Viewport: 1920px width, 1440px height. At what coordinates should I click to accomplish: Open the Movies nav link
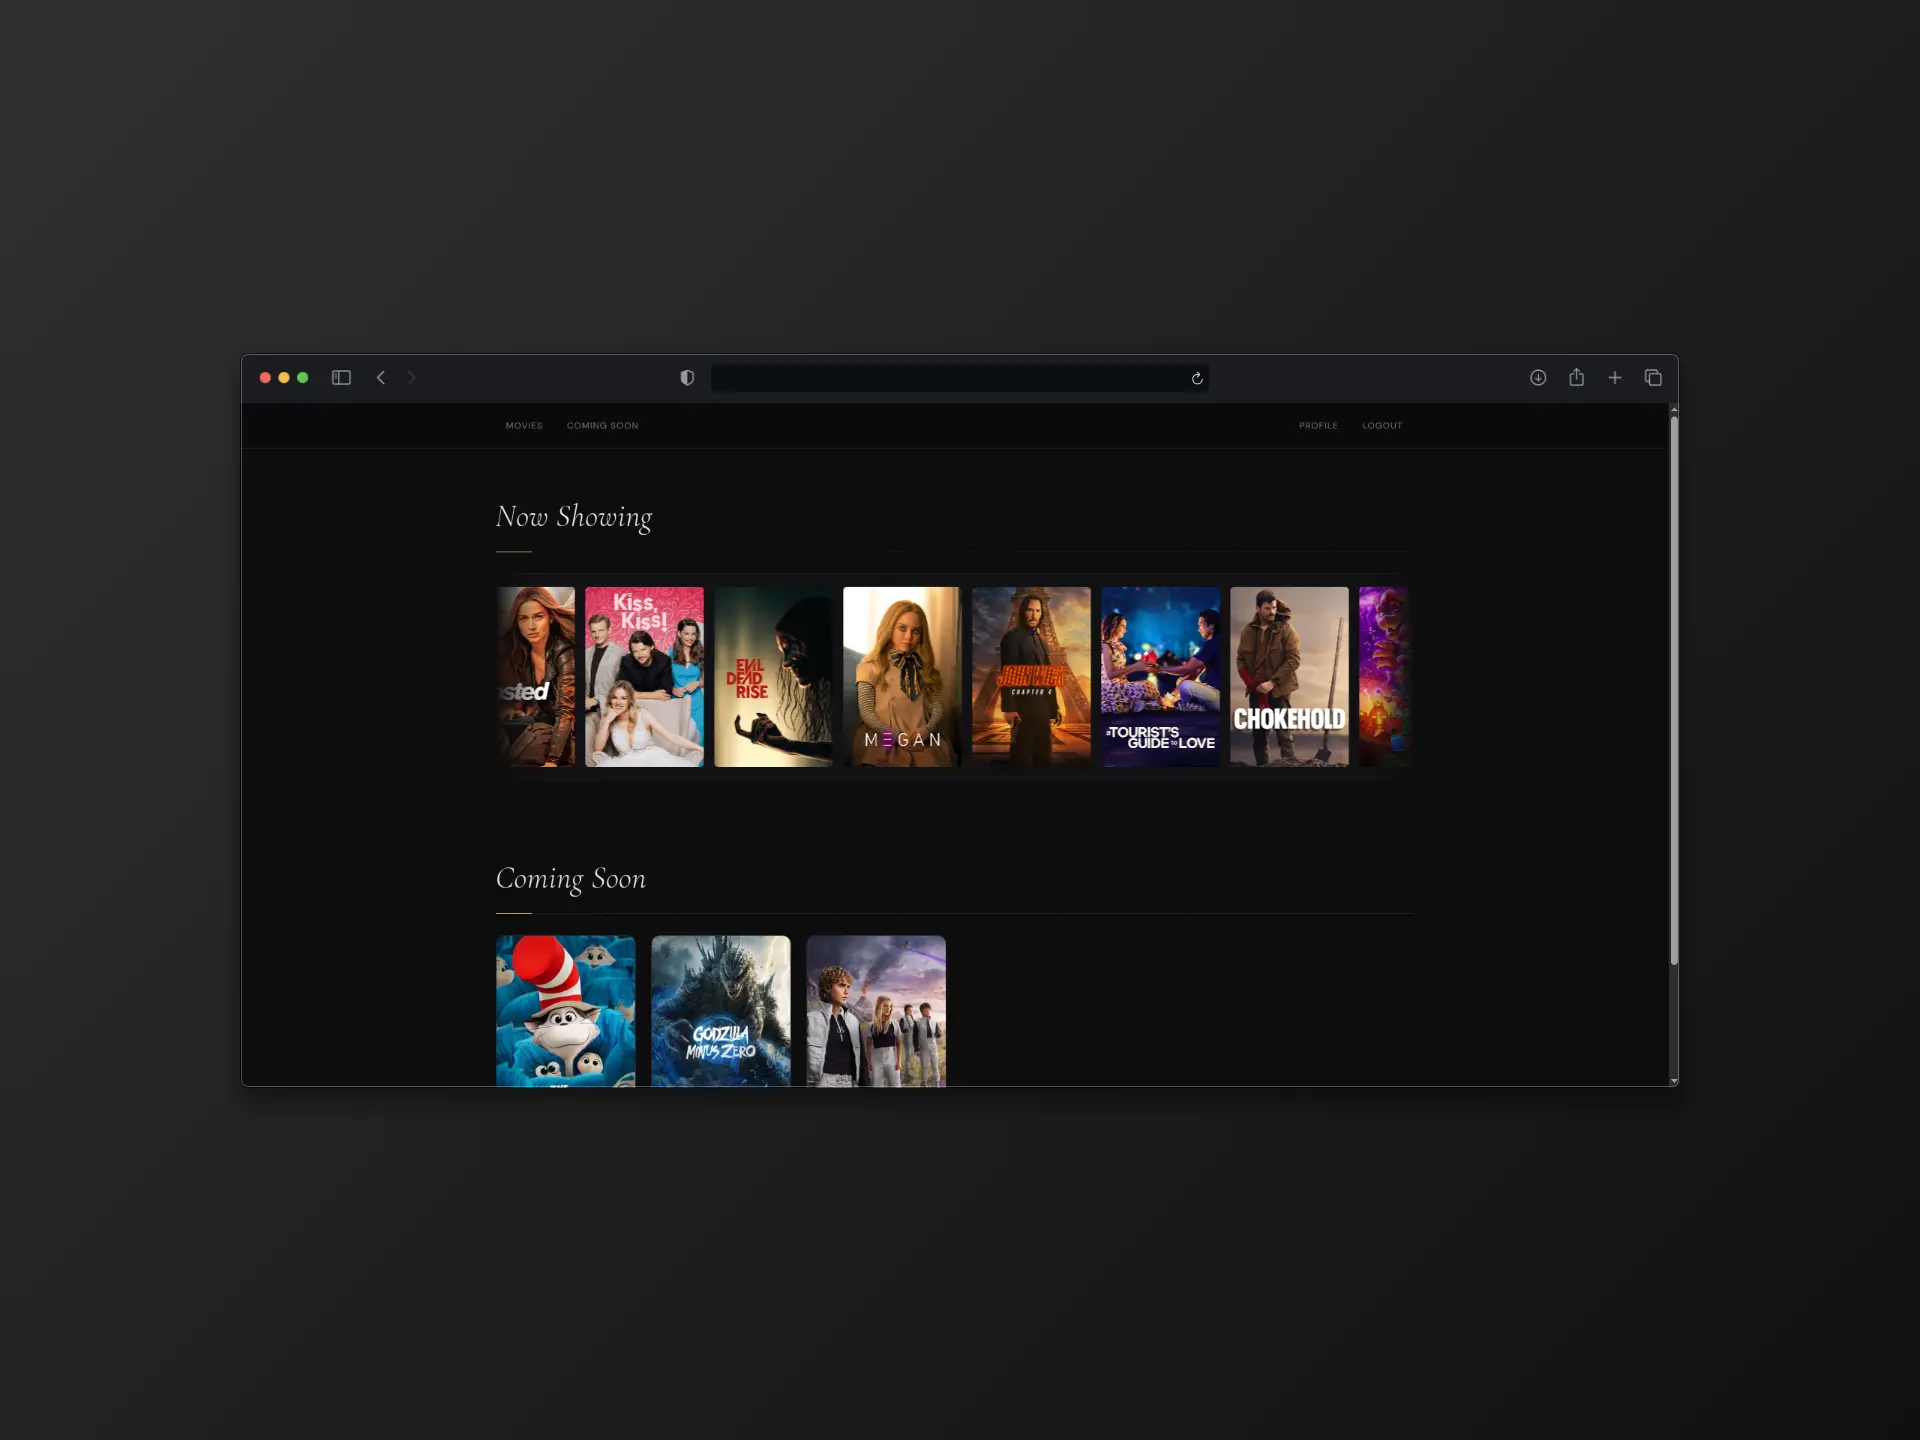click(x=524, y=426)
